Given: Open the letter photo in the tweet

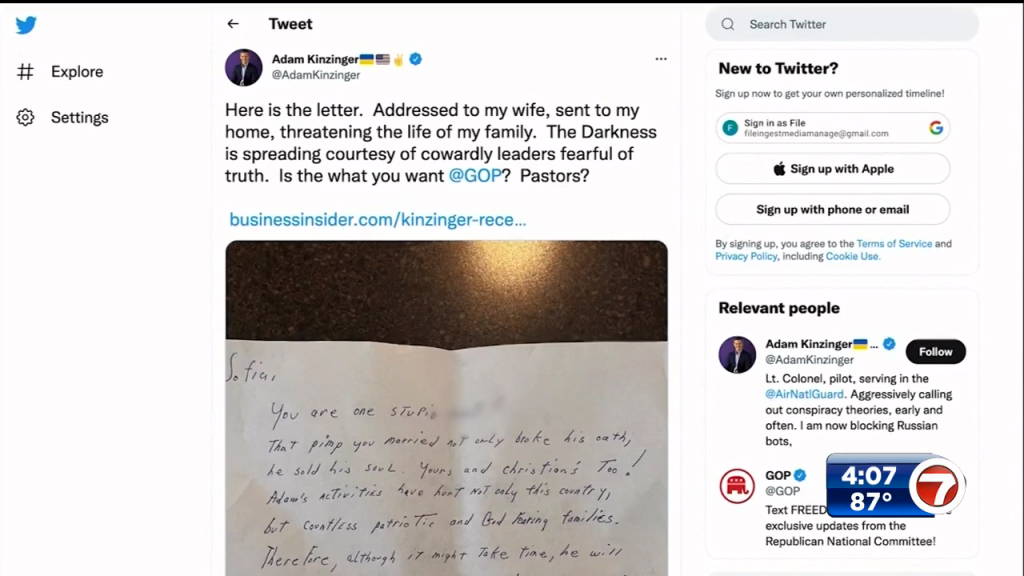Looking at the screenshot, I should click(x=447, y=408).
